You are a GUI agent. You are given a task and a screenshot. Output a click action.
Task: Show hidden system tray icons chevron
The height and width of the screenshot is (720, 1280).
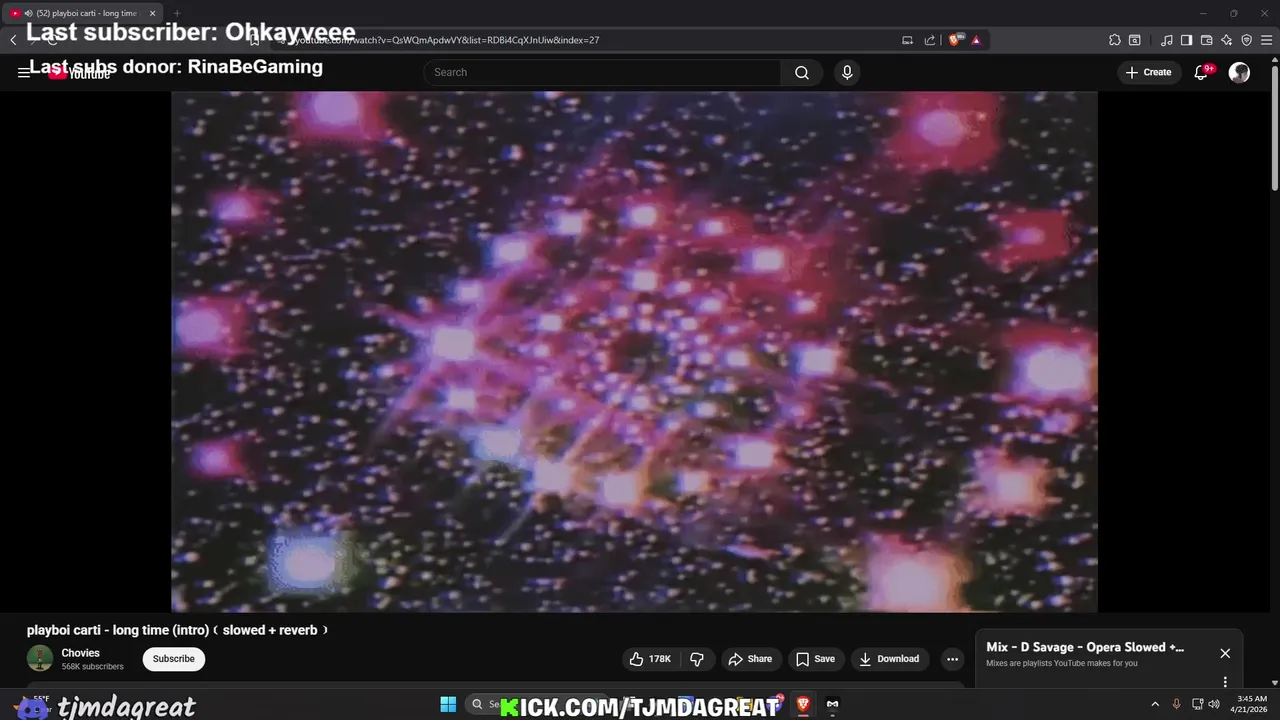click(x=1155, y=704)
